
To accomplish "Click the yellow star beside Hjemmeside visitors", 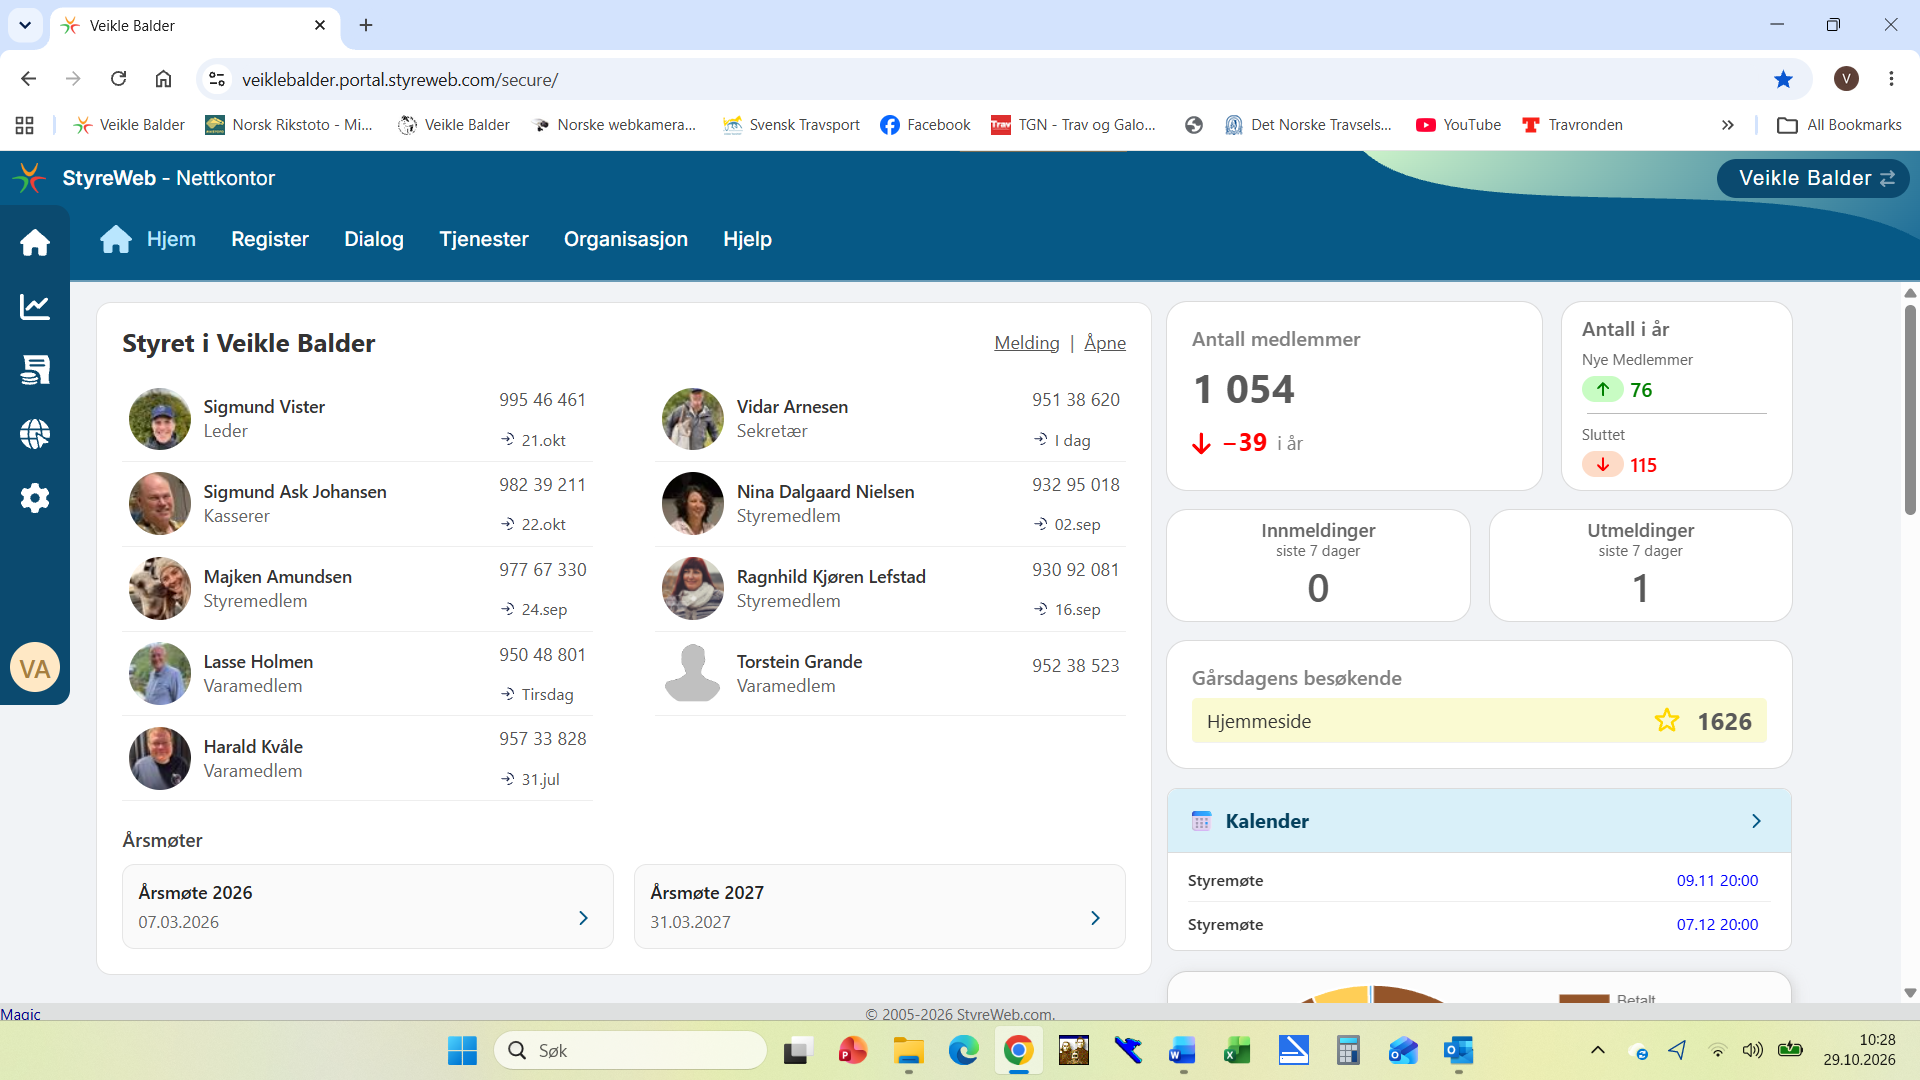I will (x=1667, y=720).
